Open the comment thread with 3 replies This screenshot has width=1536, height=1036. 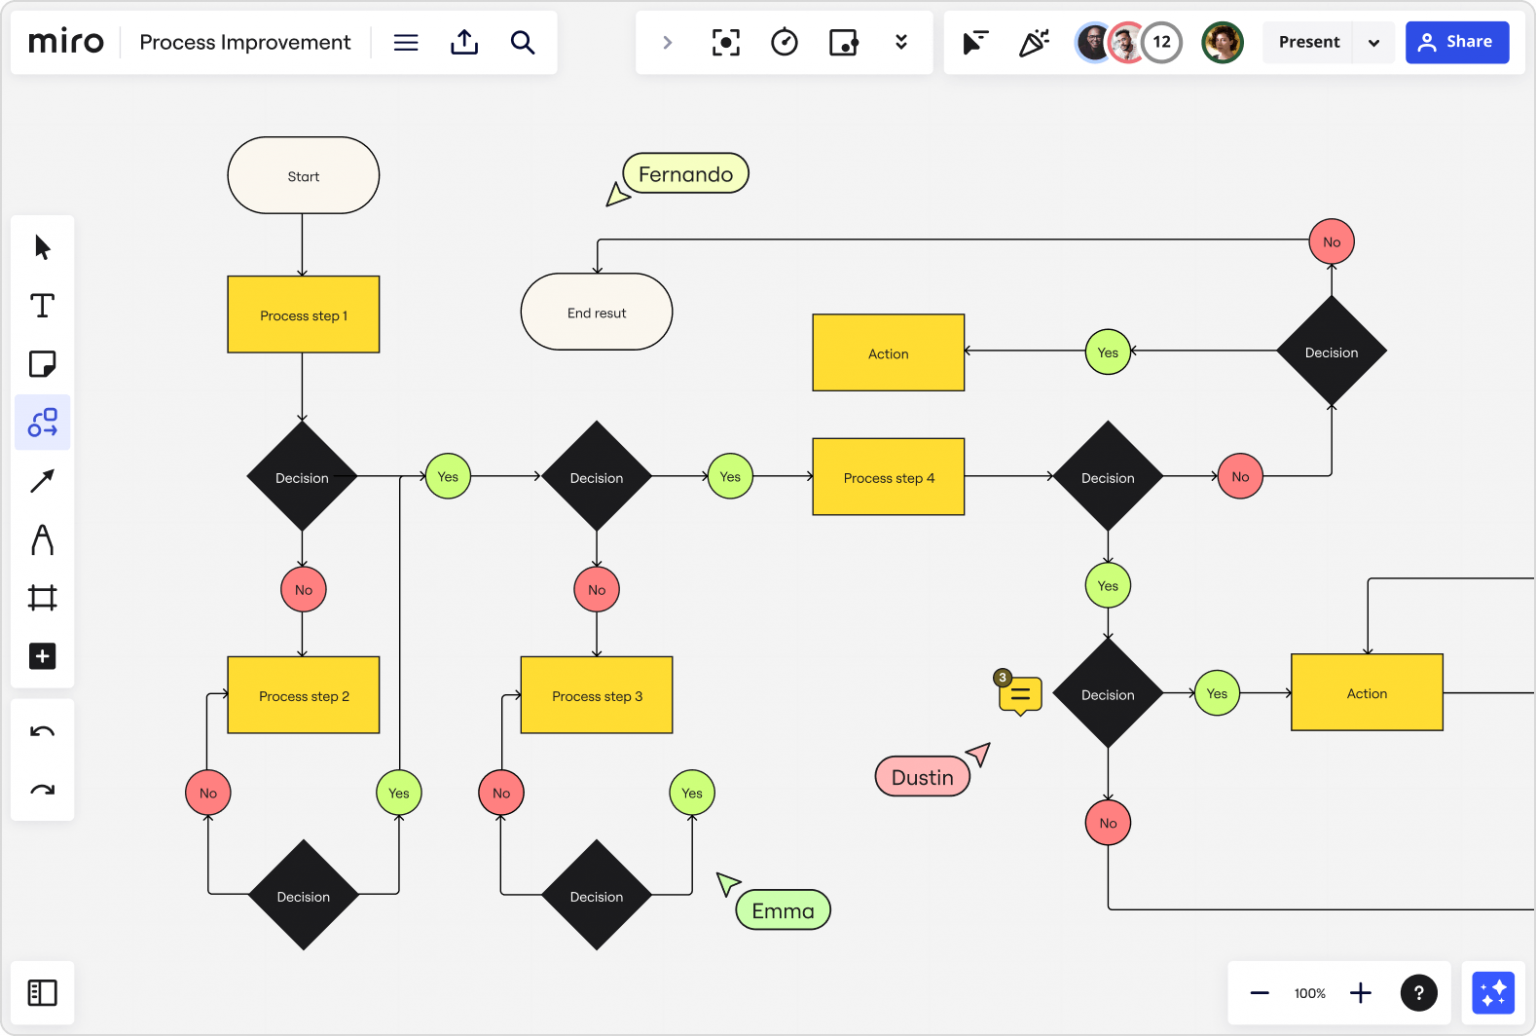[x=1018, y=692]
